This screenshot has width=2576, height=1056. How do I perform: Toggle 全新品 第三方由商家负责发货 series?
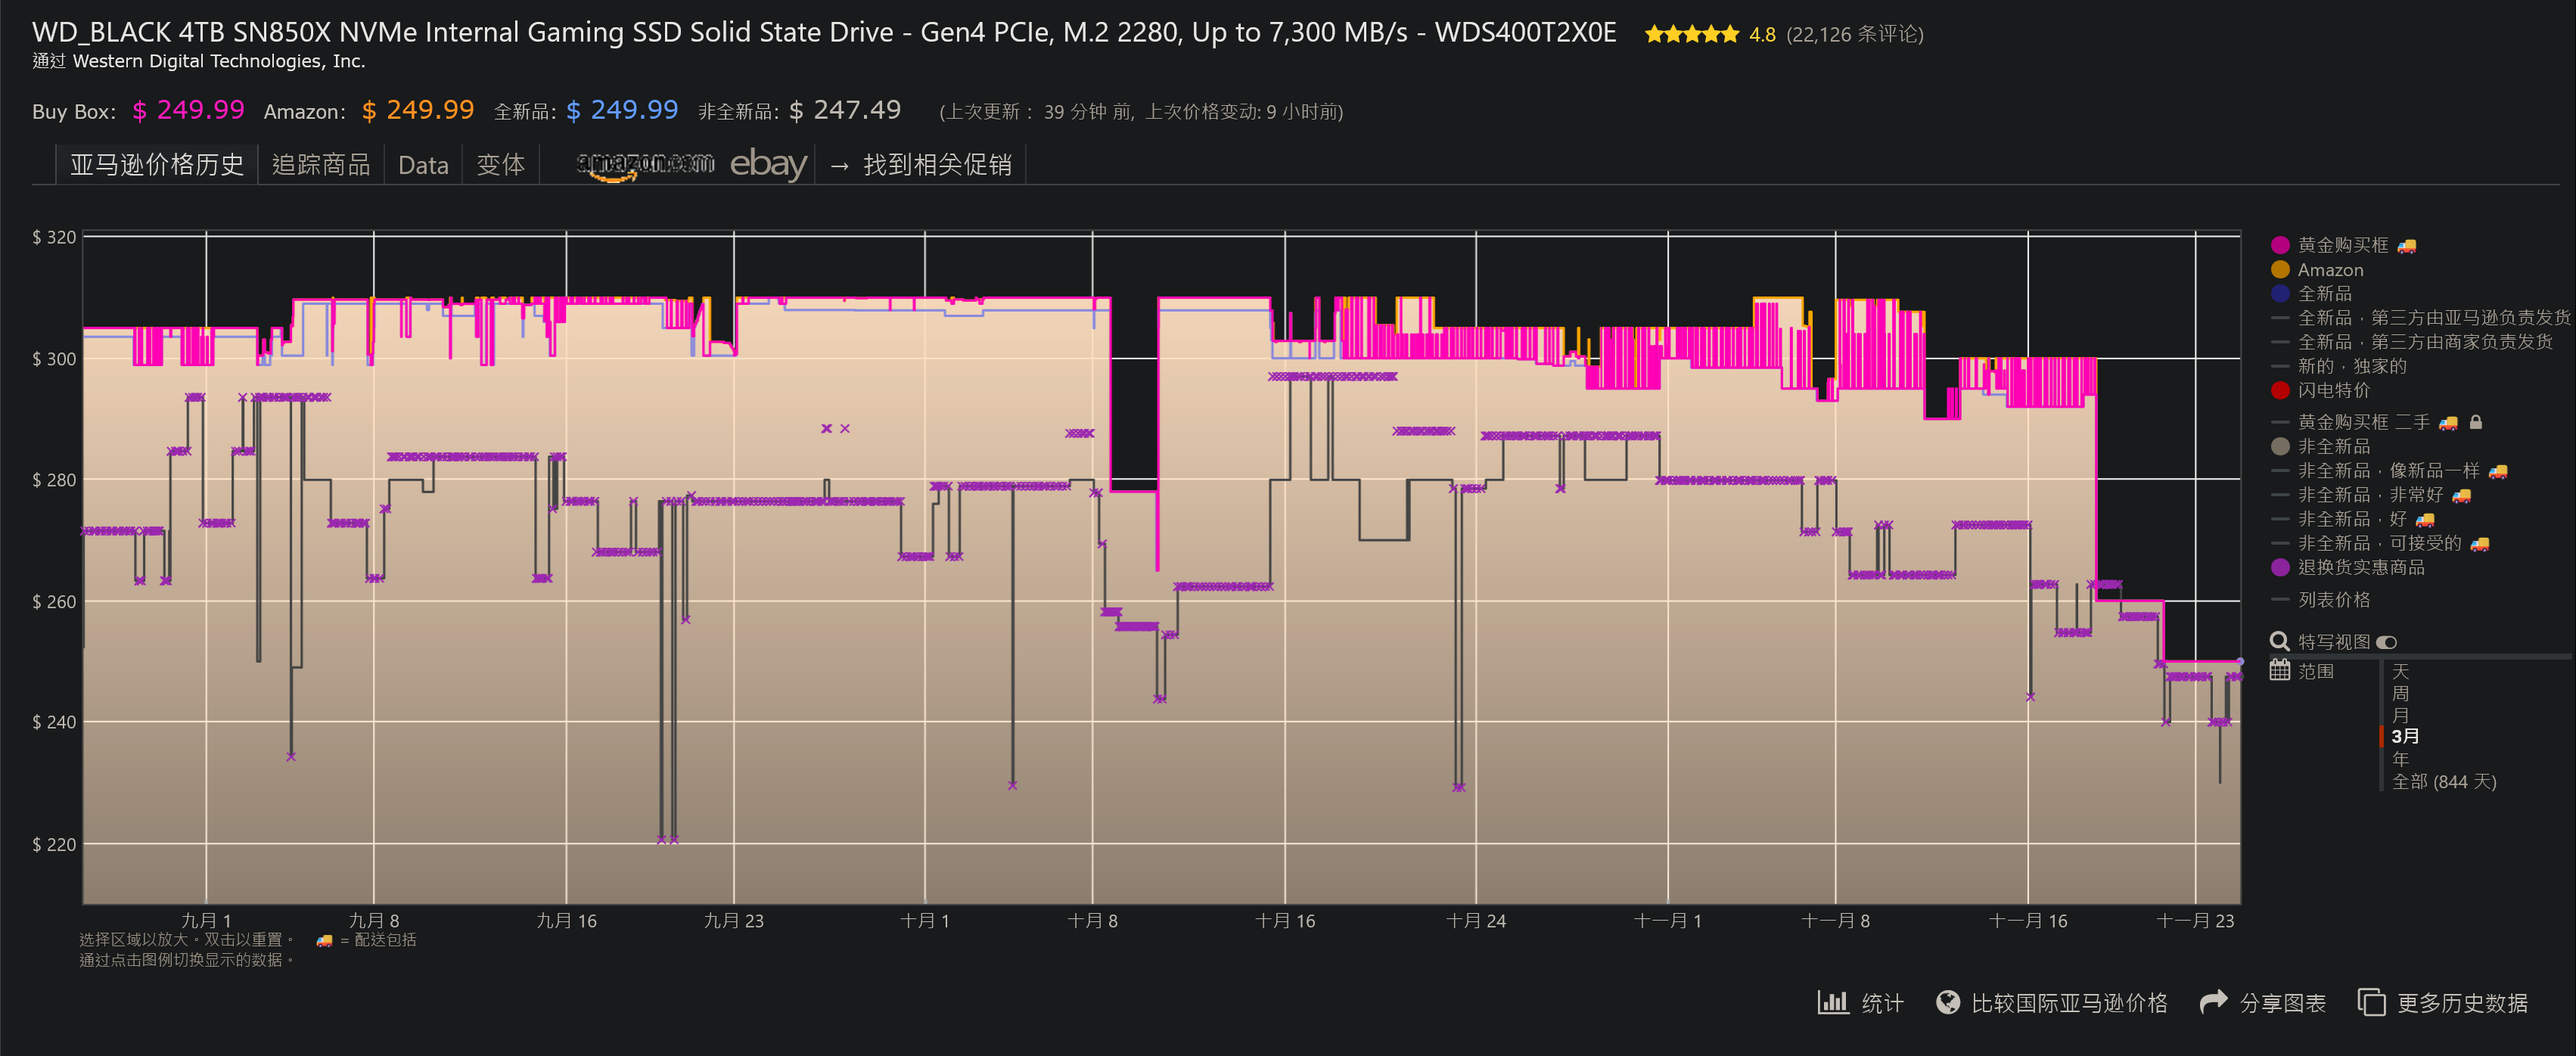click(2411, 342)
